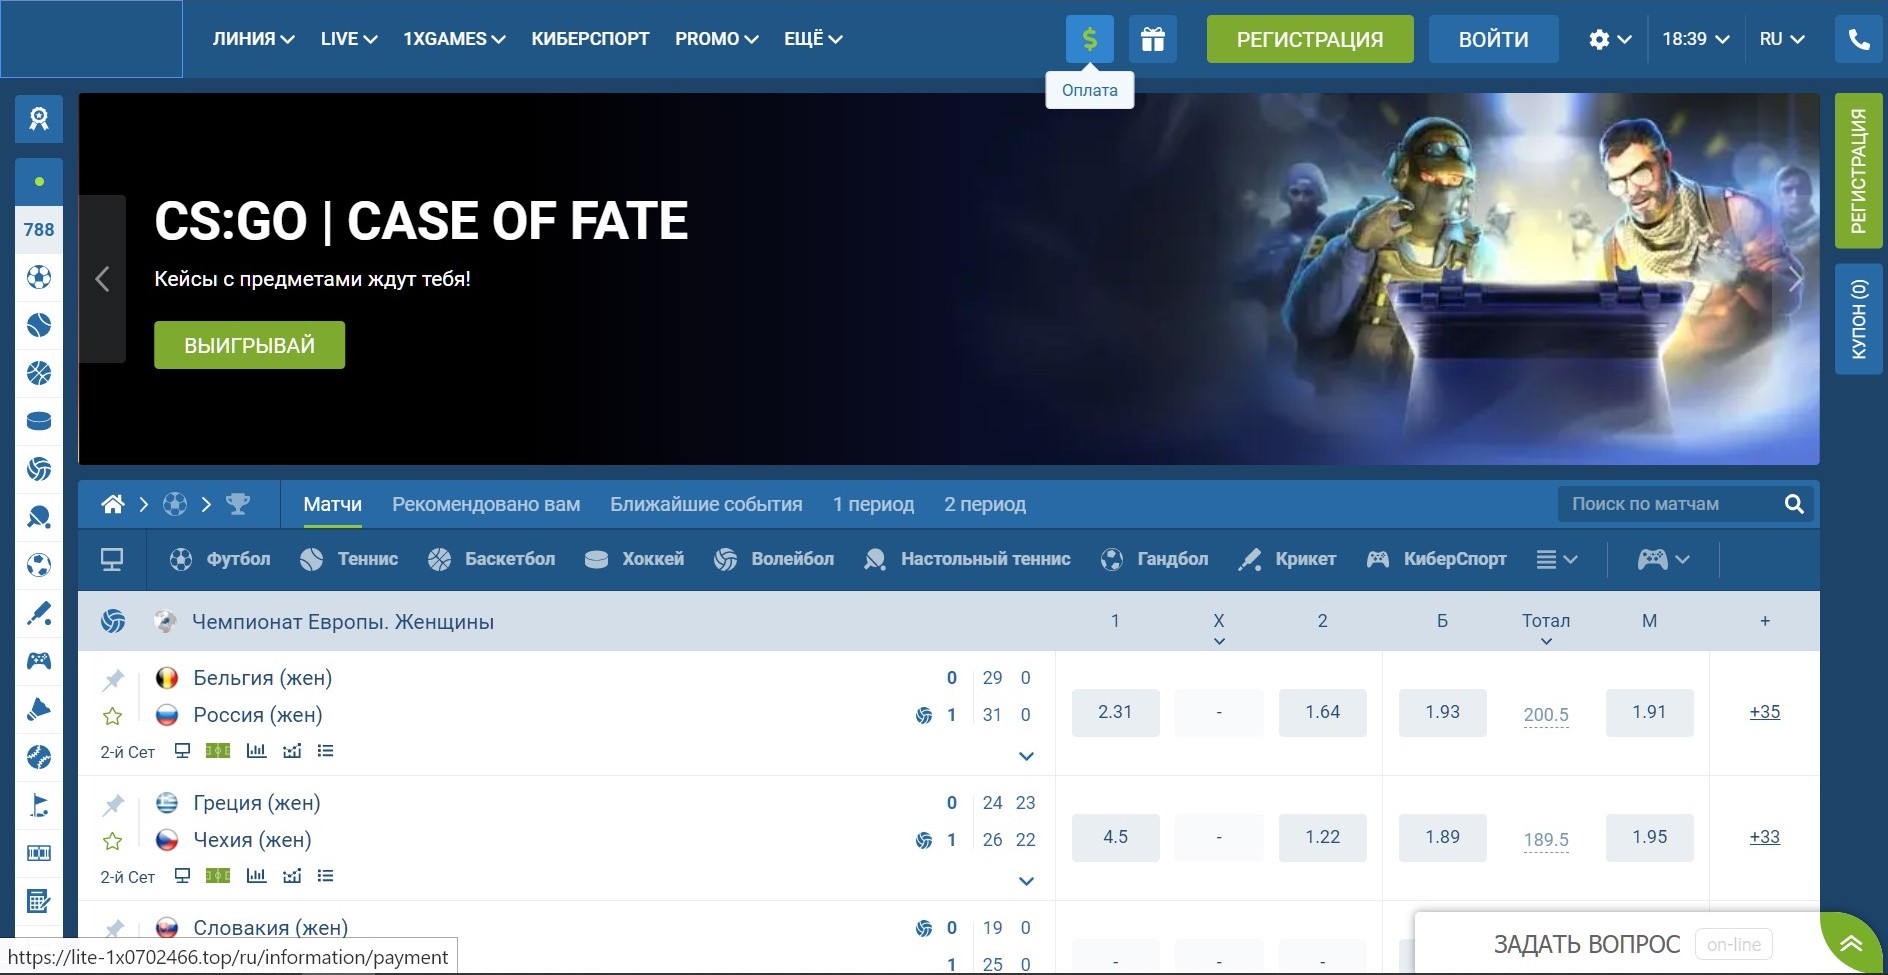
Task: Expand the gamepad games dropdown
Action: coord(1663,559)
